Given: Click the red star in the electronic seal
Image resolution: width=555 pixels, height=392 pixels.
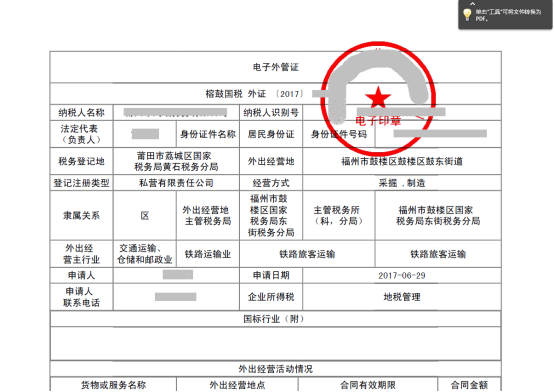Looking at the screenshot, I should [x=378, y=97].
